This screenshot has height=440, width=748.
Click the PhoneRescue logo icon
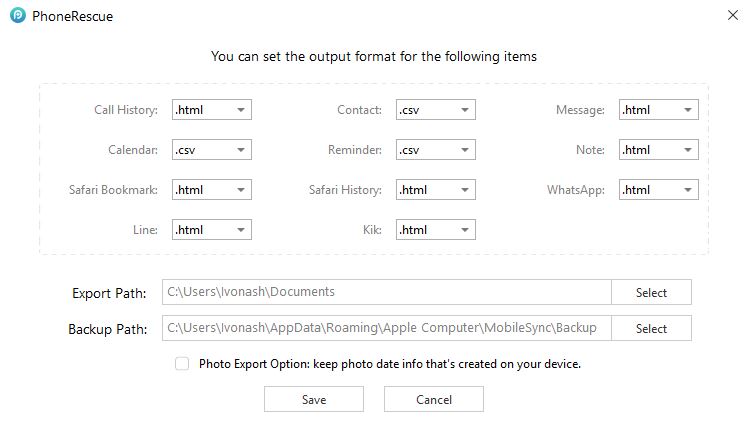[x=17, y=16]
